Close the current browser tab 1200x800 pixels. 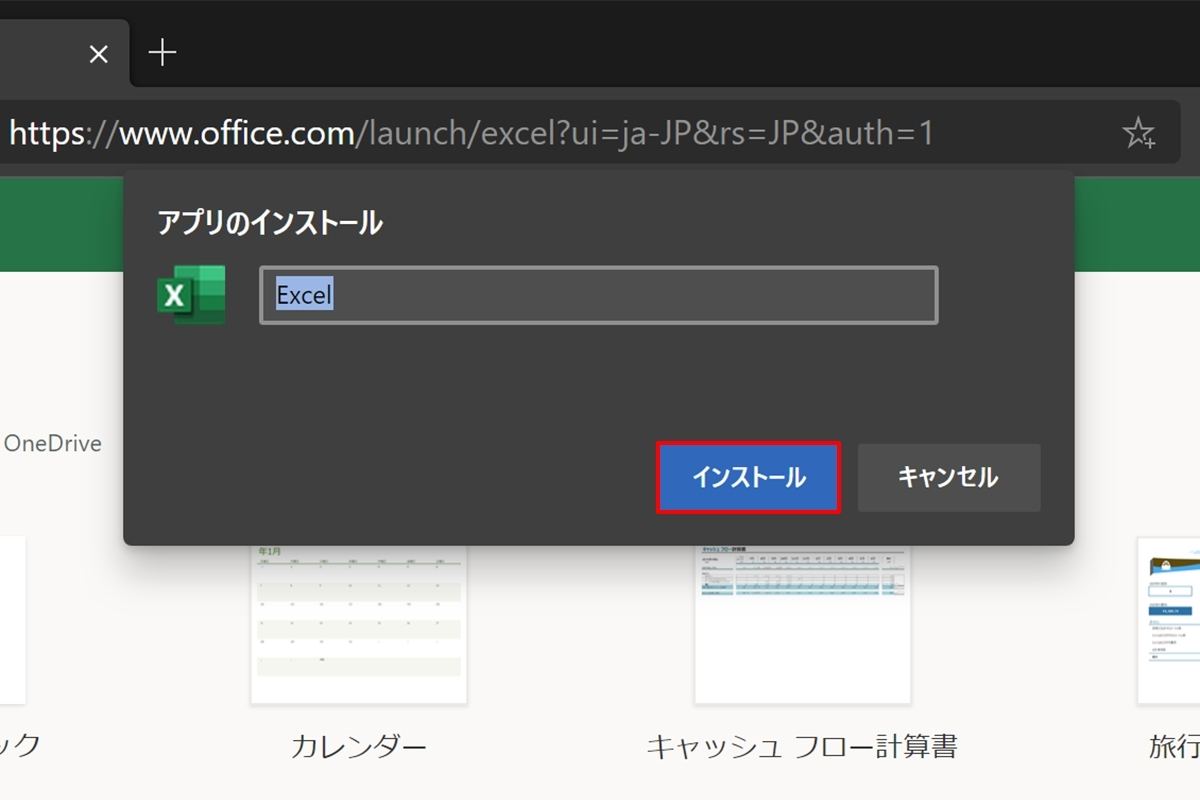pyautogui.click(x=98, y=54)
